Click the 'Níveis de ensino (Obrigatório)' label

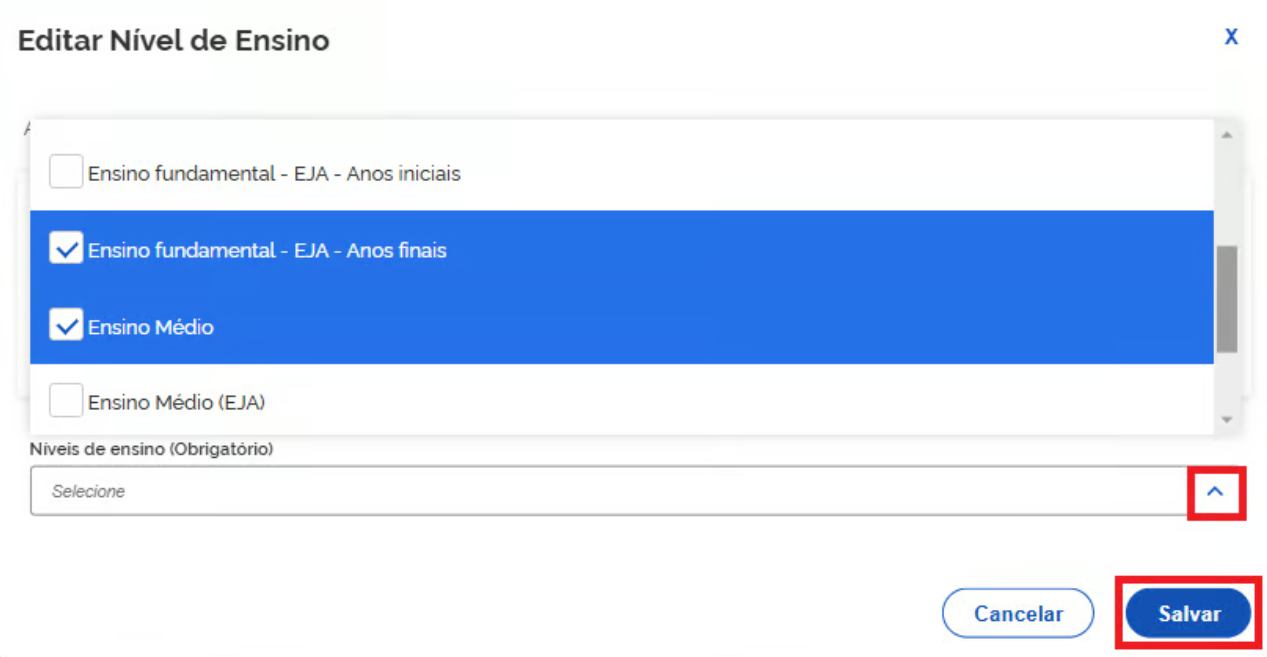pos(152,449)
